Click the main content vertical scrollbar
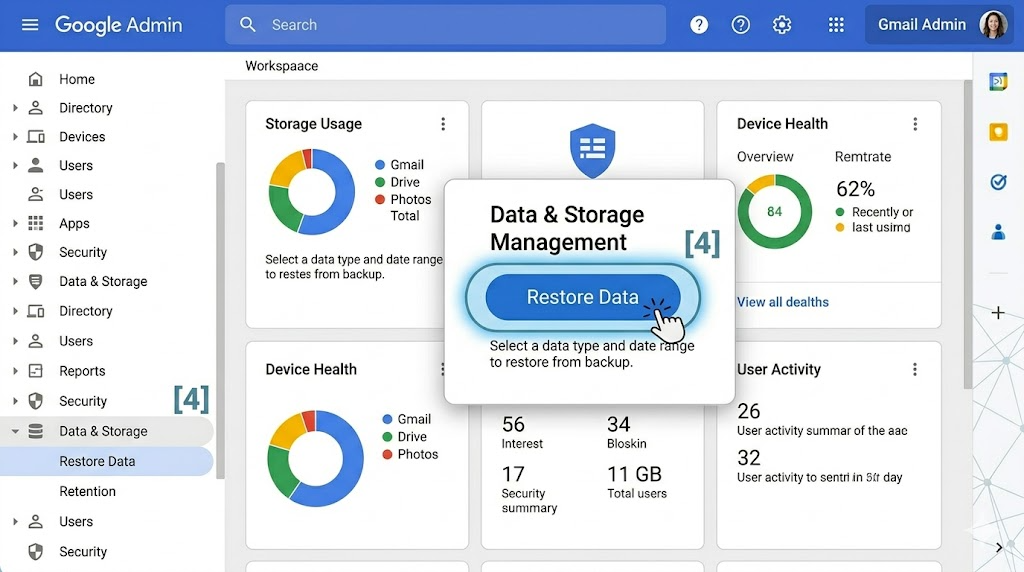The image size is (1024, 572). pyautogui.click(x=968, y=235)
